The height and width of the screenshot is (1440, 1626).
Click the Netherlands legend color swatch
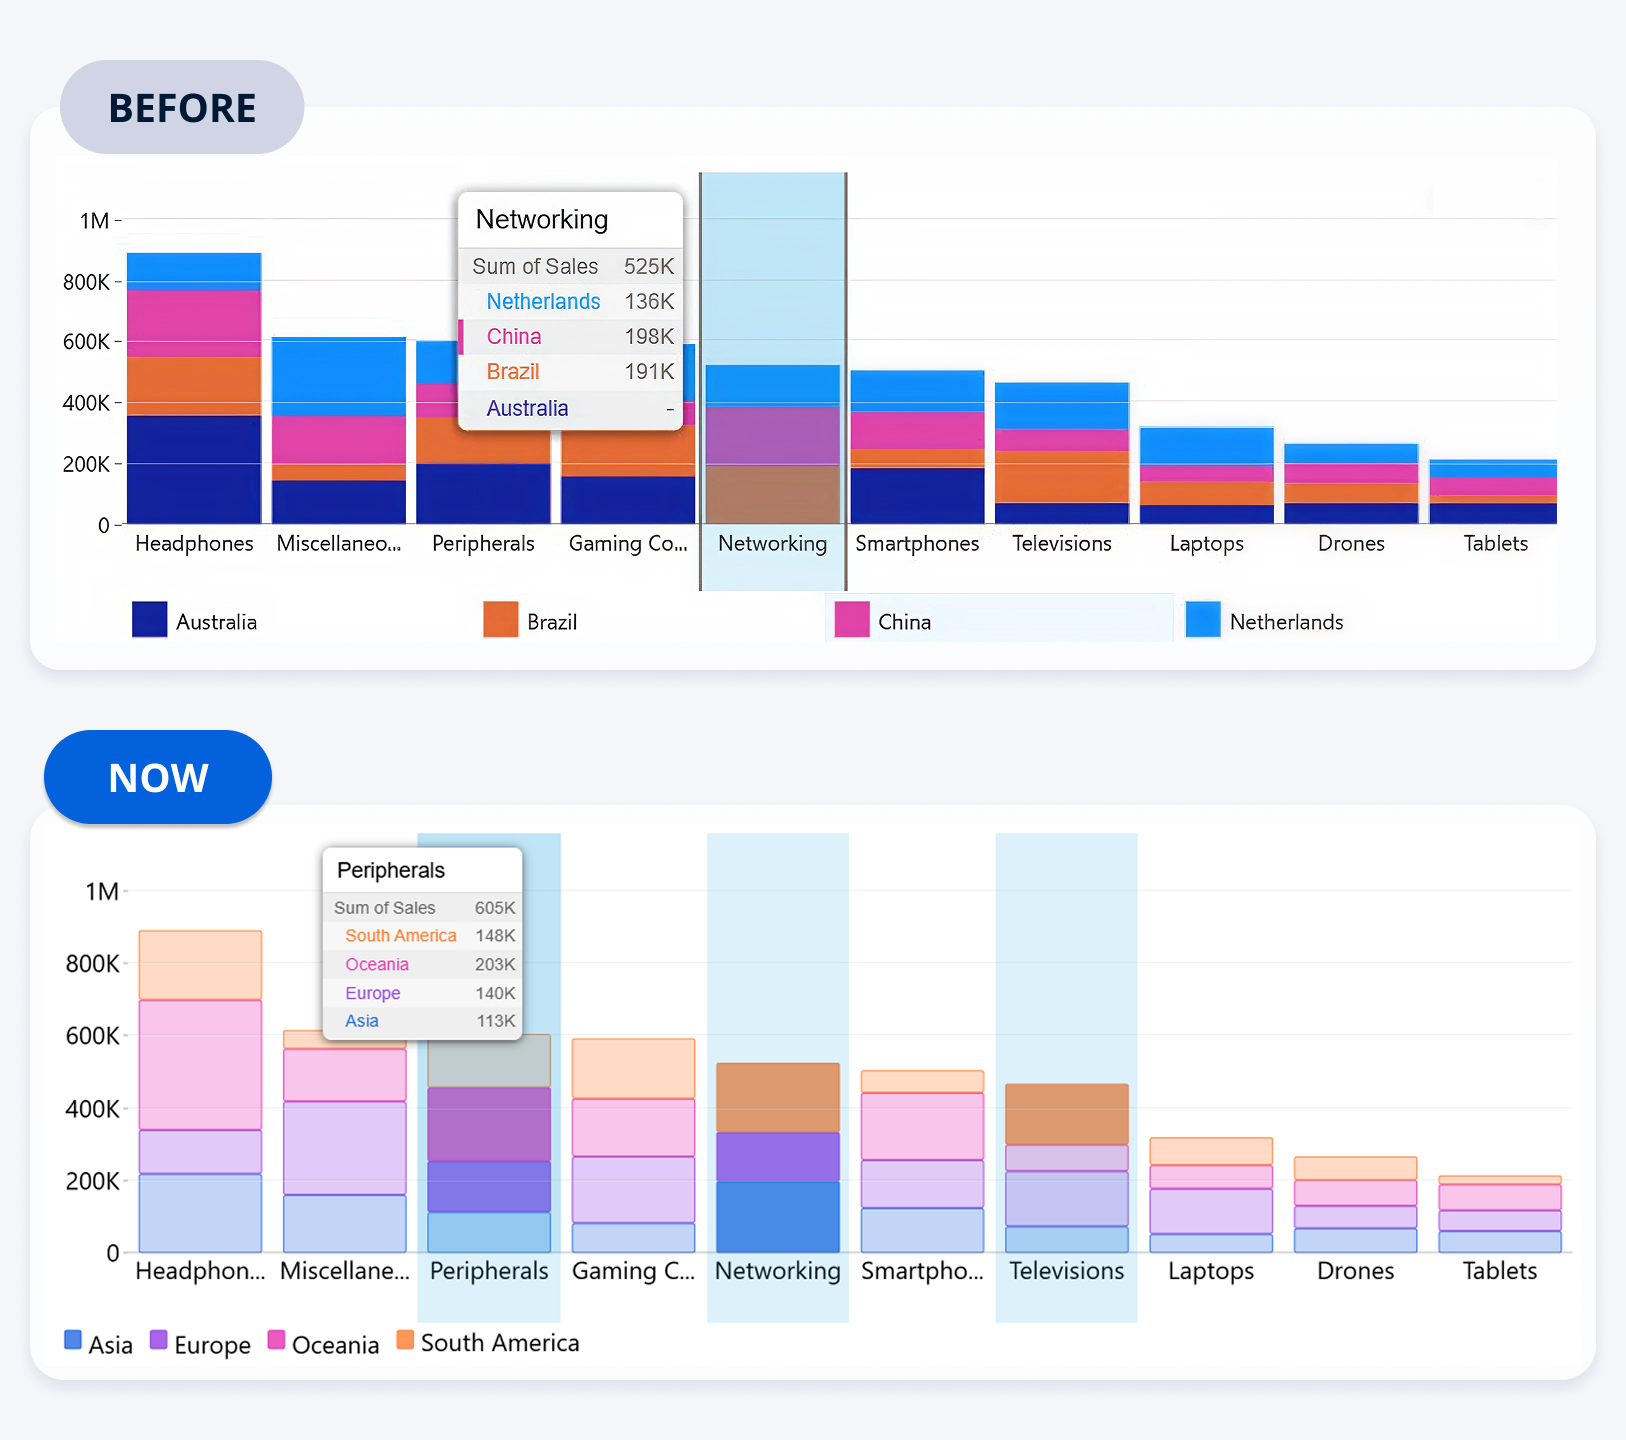(1202, 620)
